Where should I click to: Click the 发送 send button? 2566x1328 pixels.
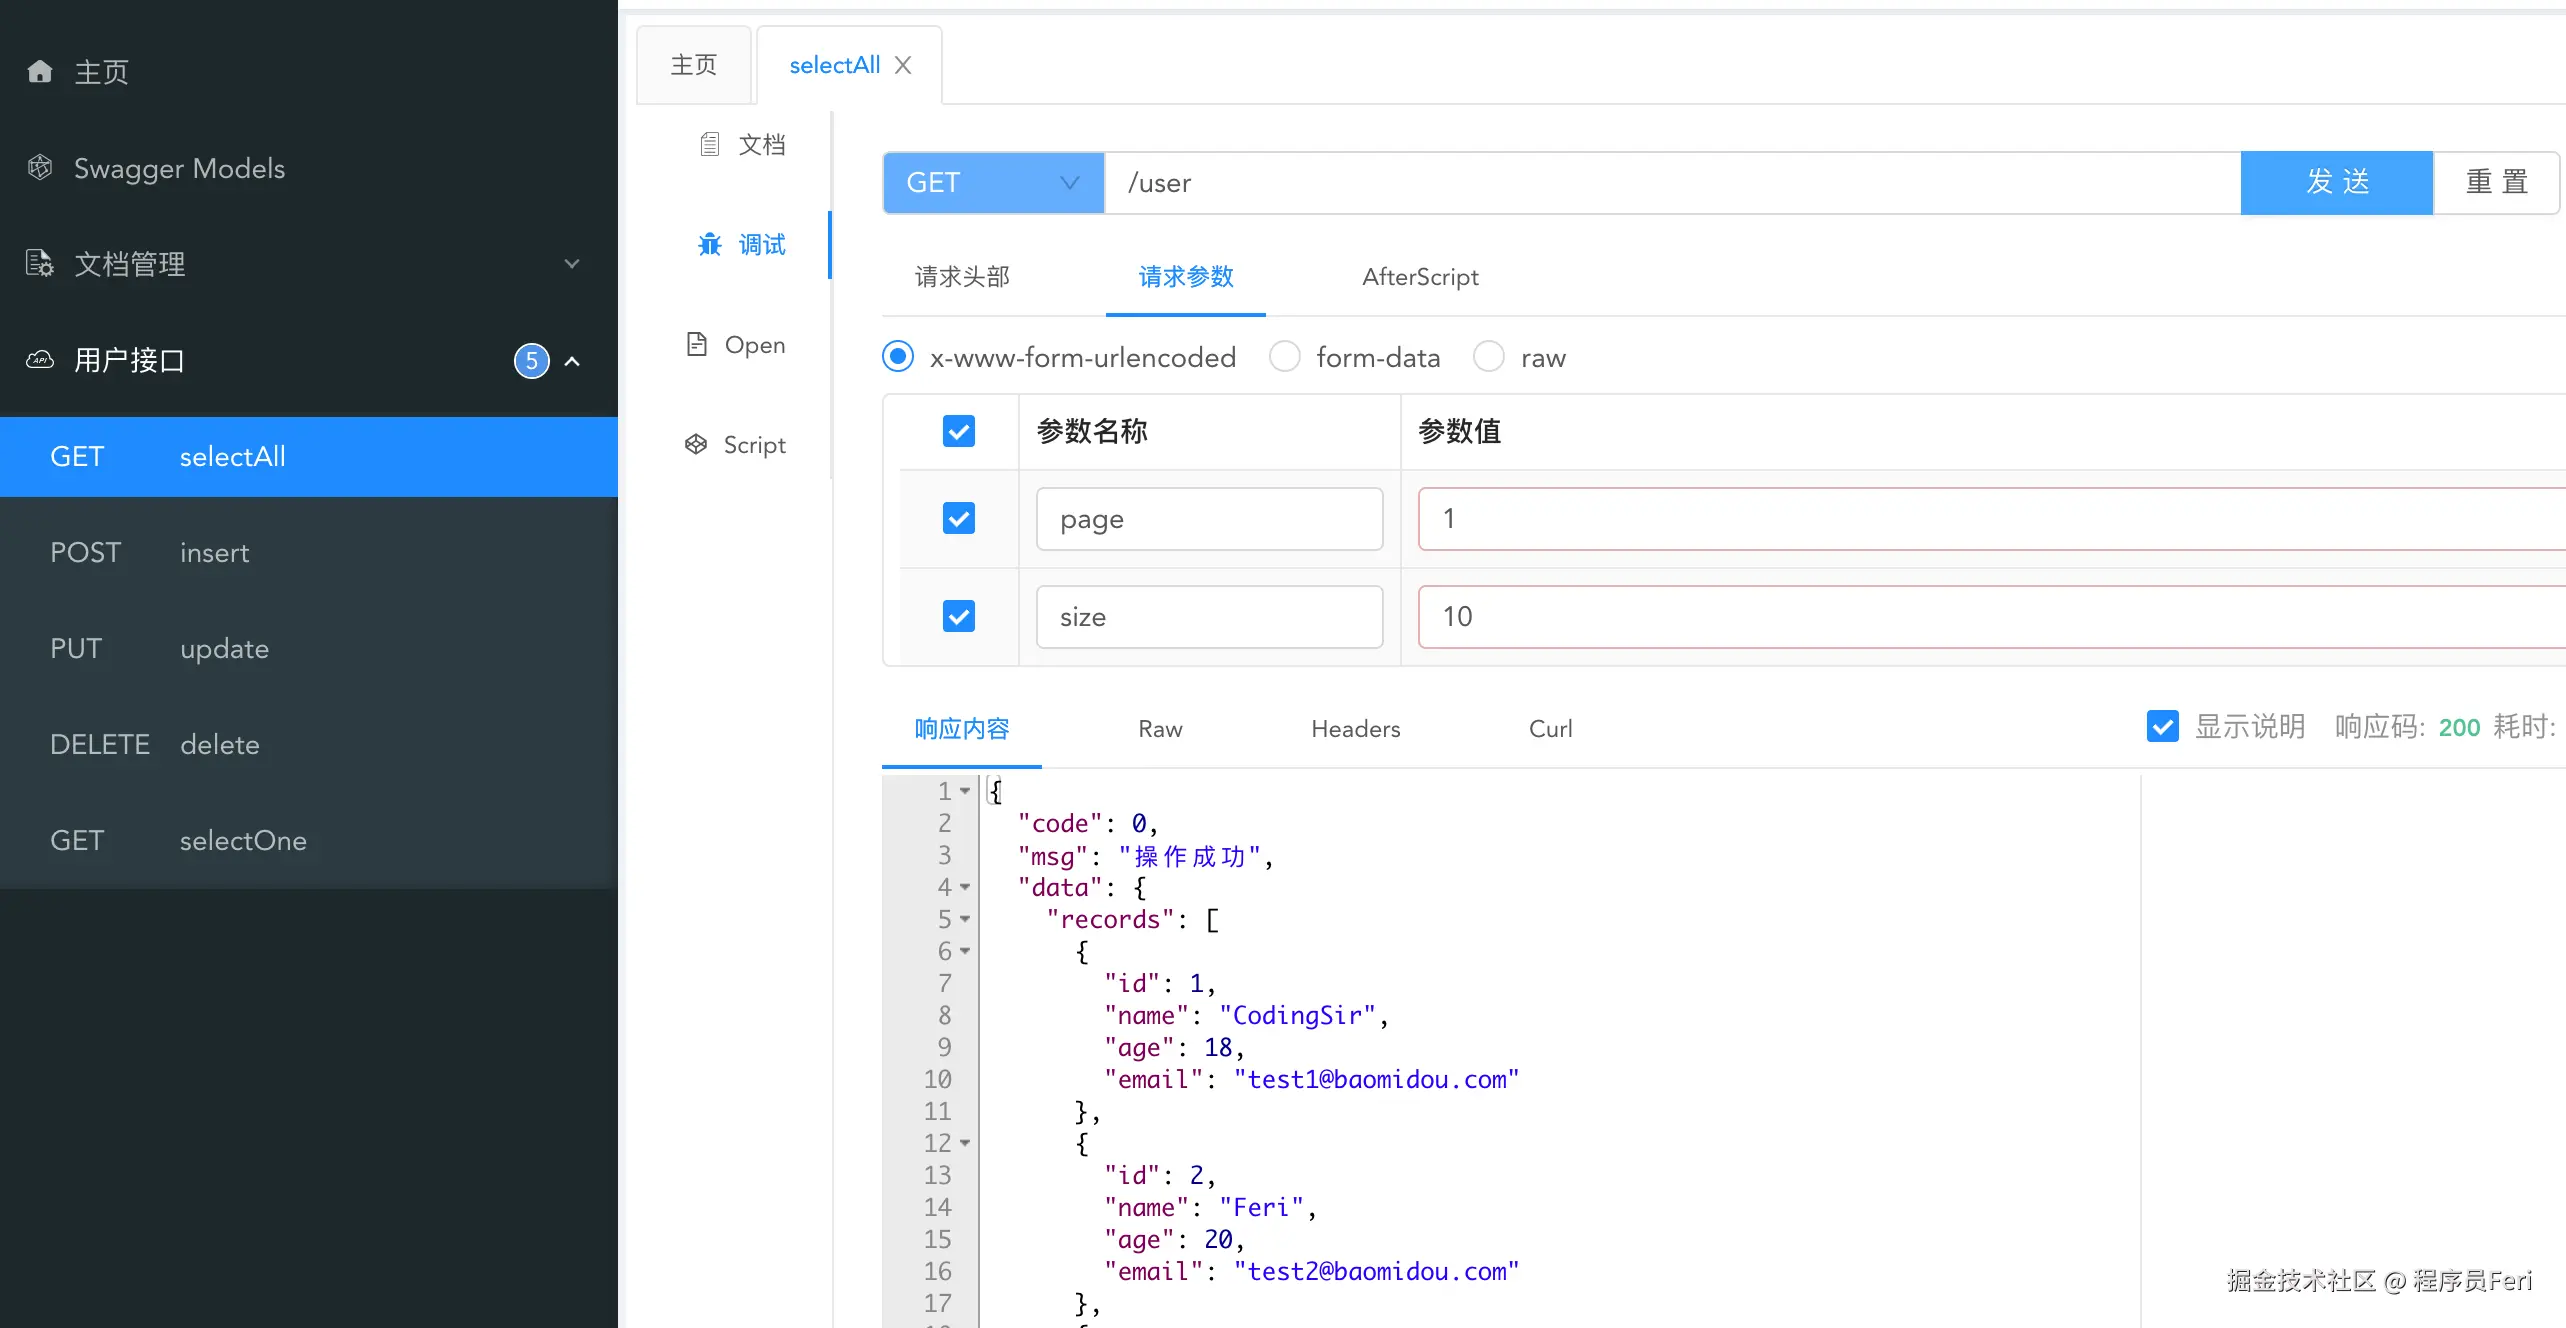[2336, 182]
